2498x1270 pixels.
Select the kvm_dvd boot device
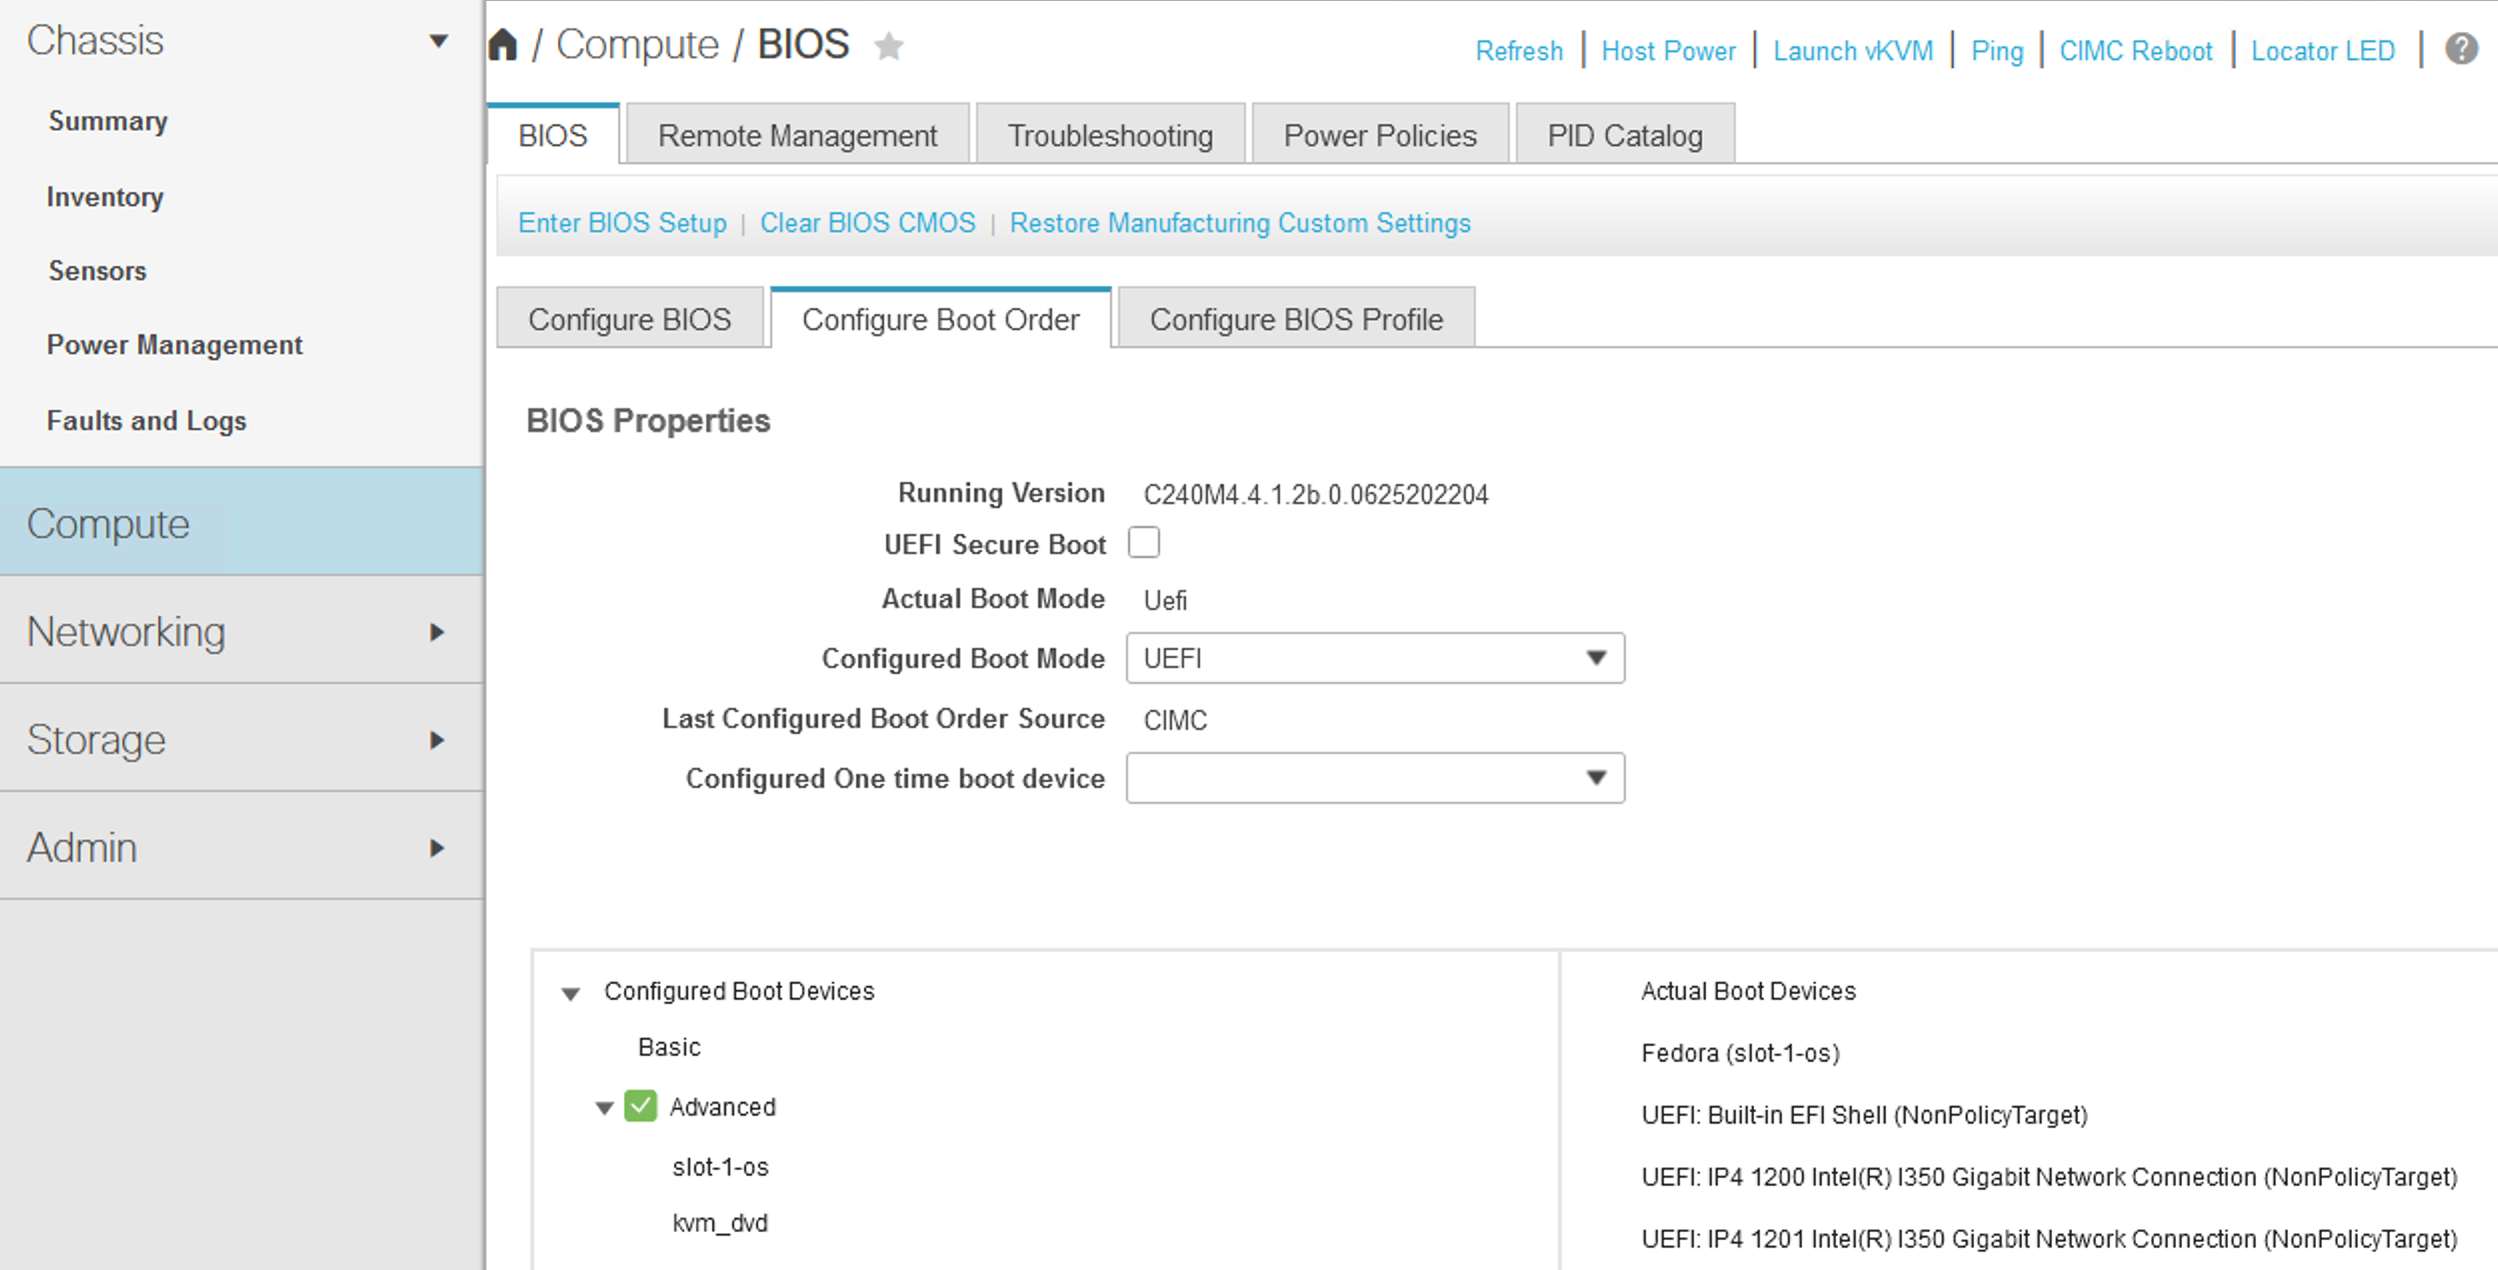pos(720,1223)
